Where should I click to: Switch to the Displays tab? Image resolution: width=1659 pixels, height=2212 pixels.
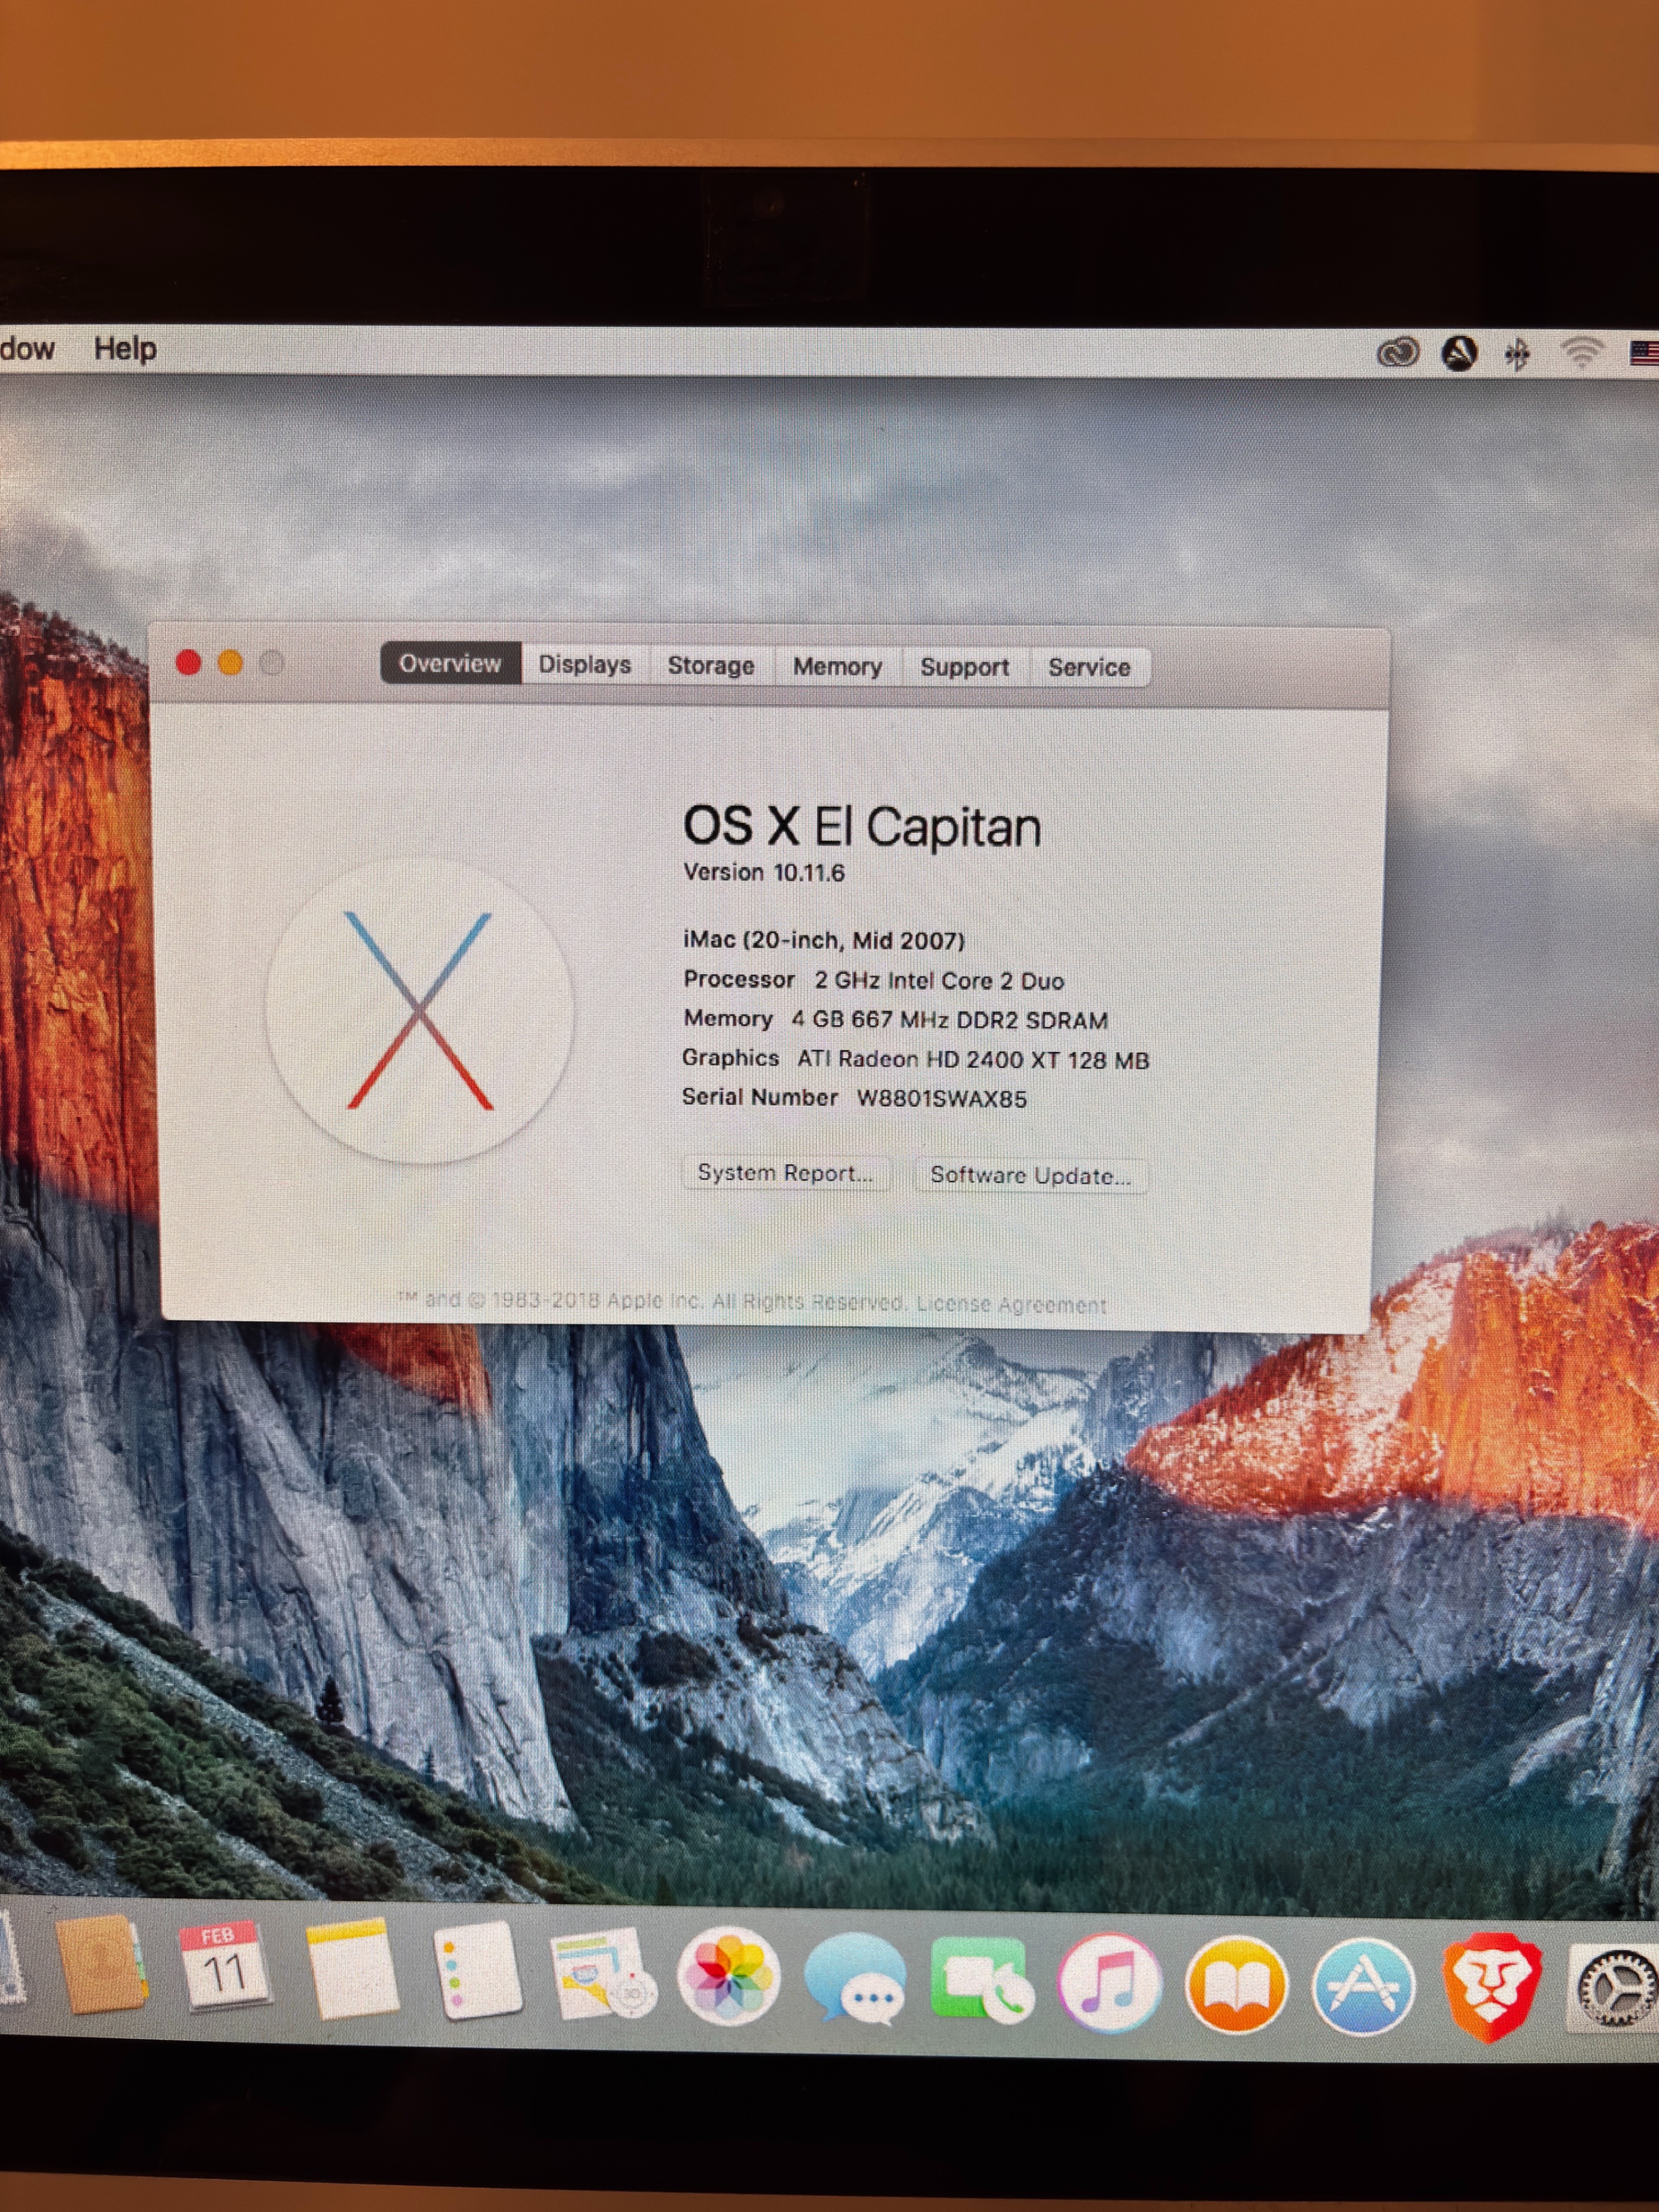tap(585, 665)
